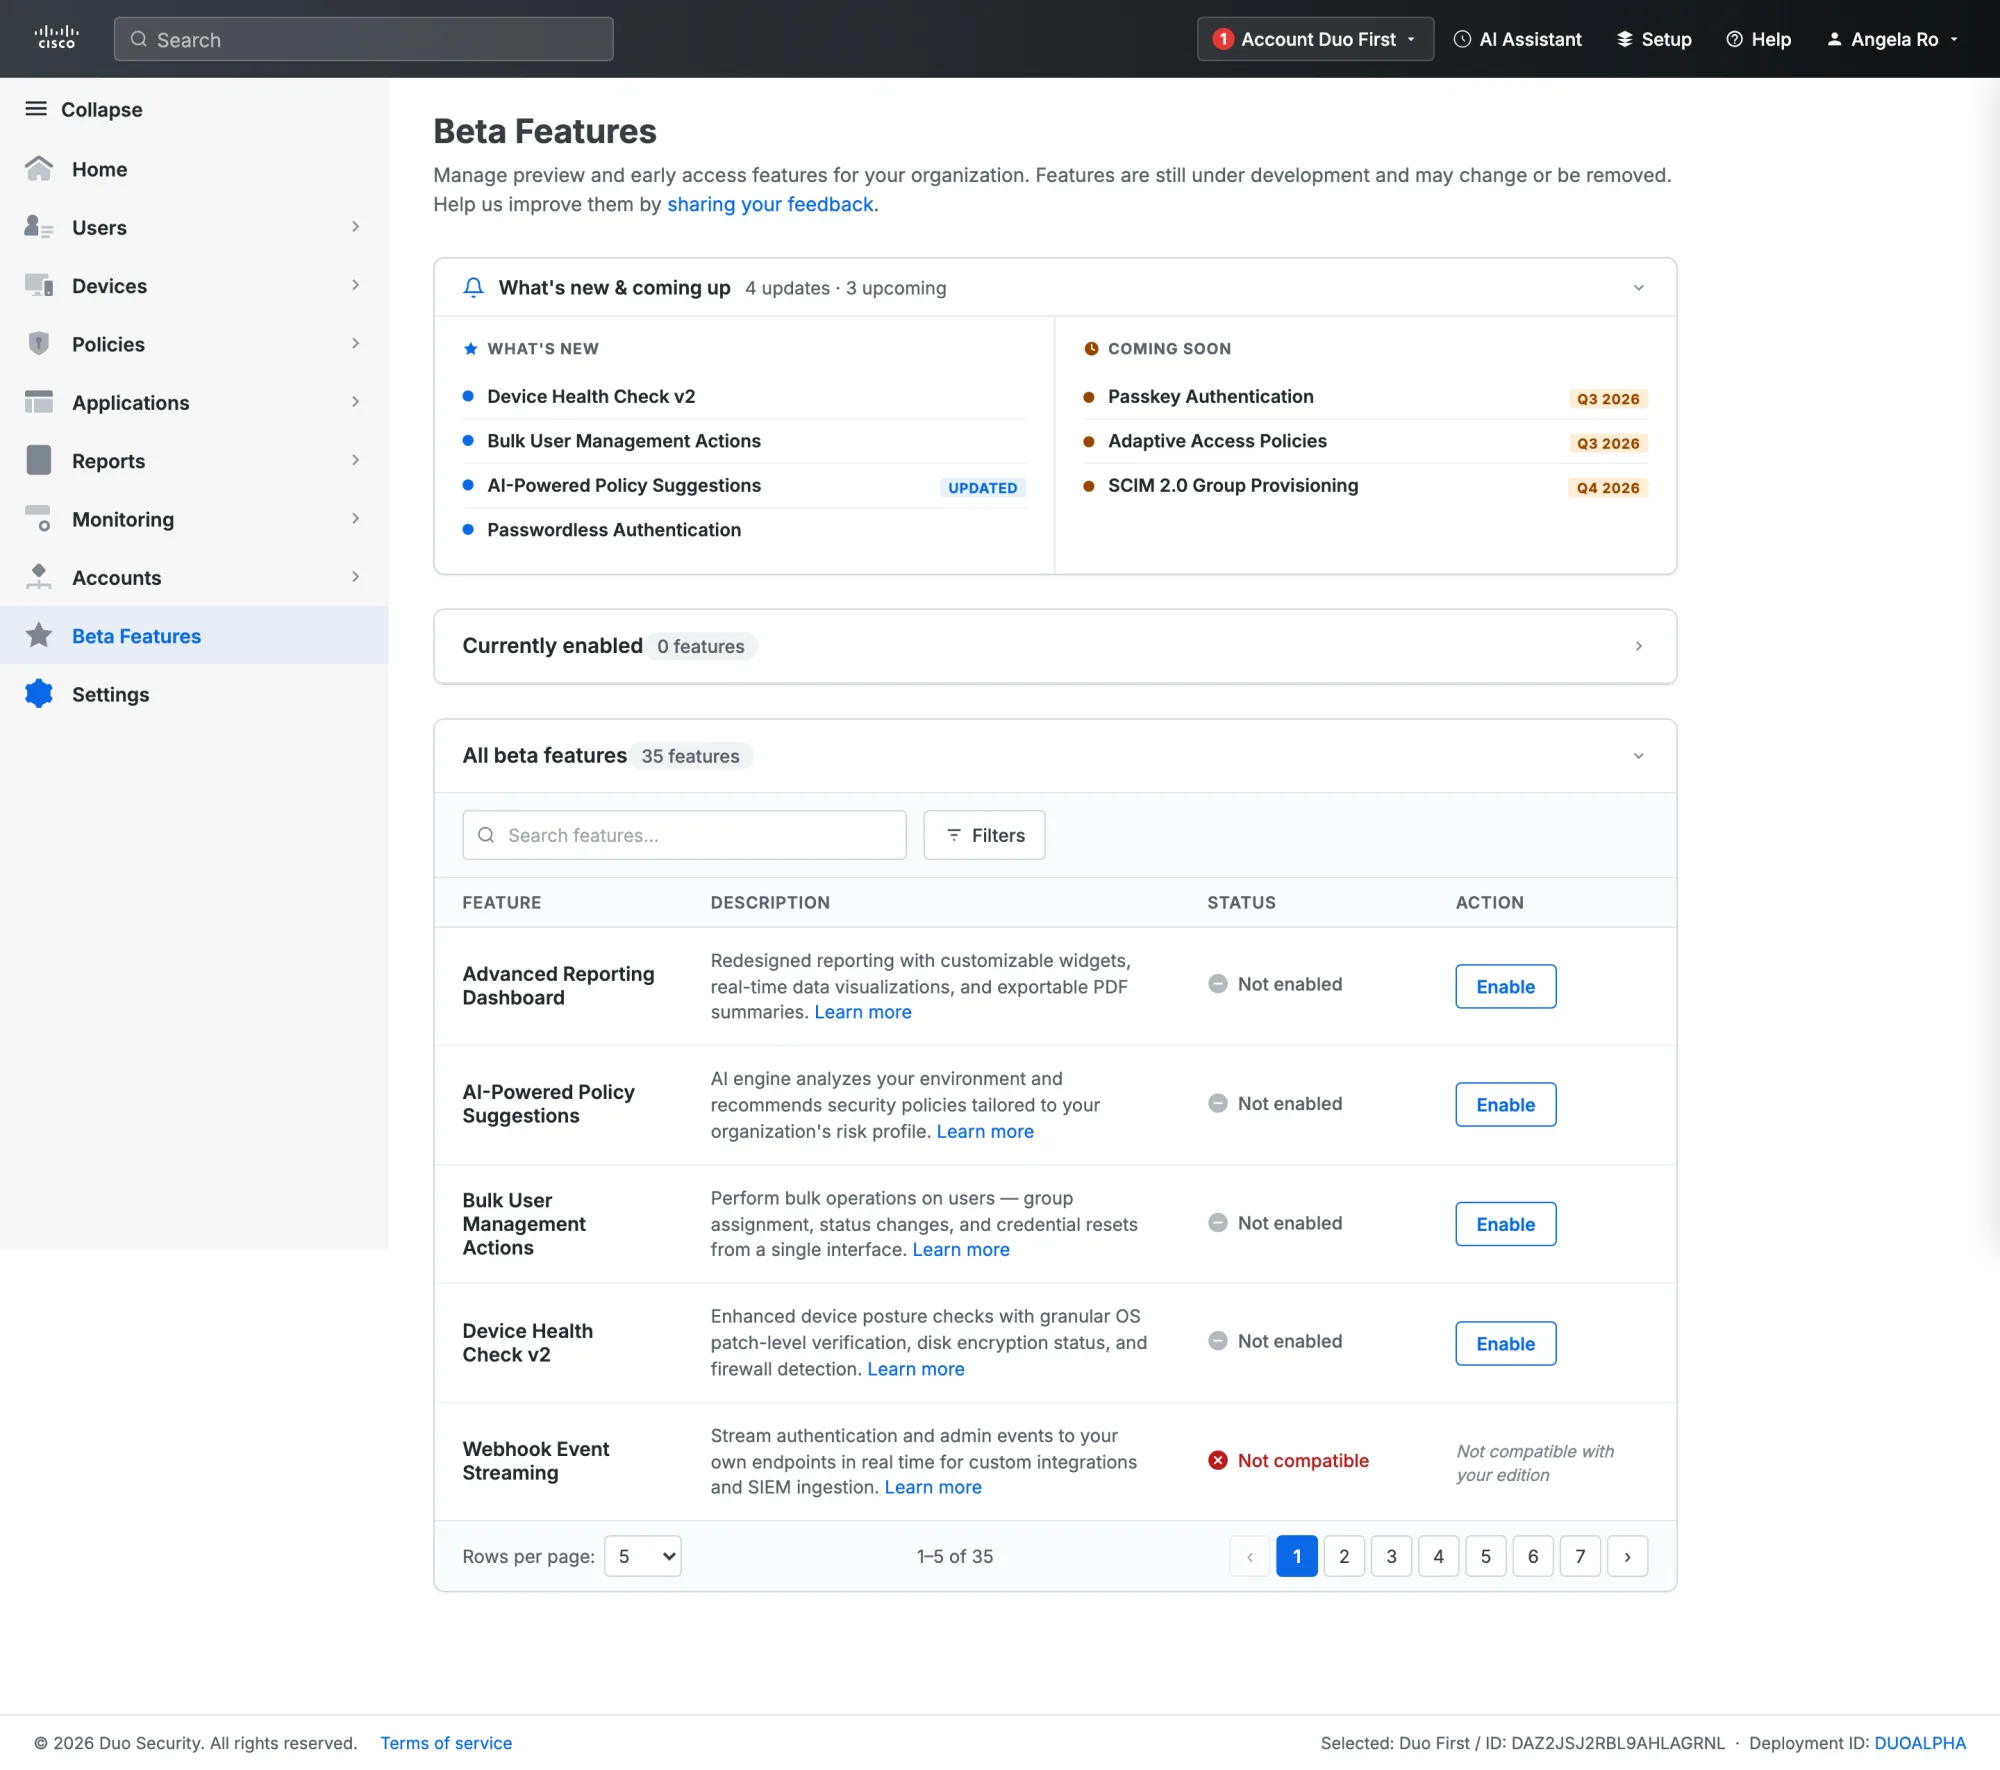Open Terms of service link
This screenshot has height=1770, width=2000.
point(446,1743)
